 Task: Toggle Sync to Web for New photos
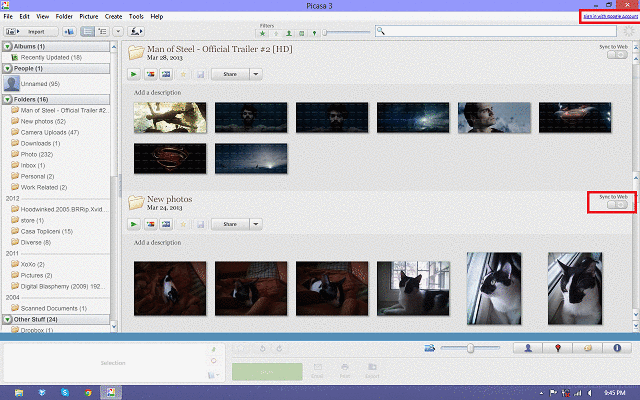617,204
